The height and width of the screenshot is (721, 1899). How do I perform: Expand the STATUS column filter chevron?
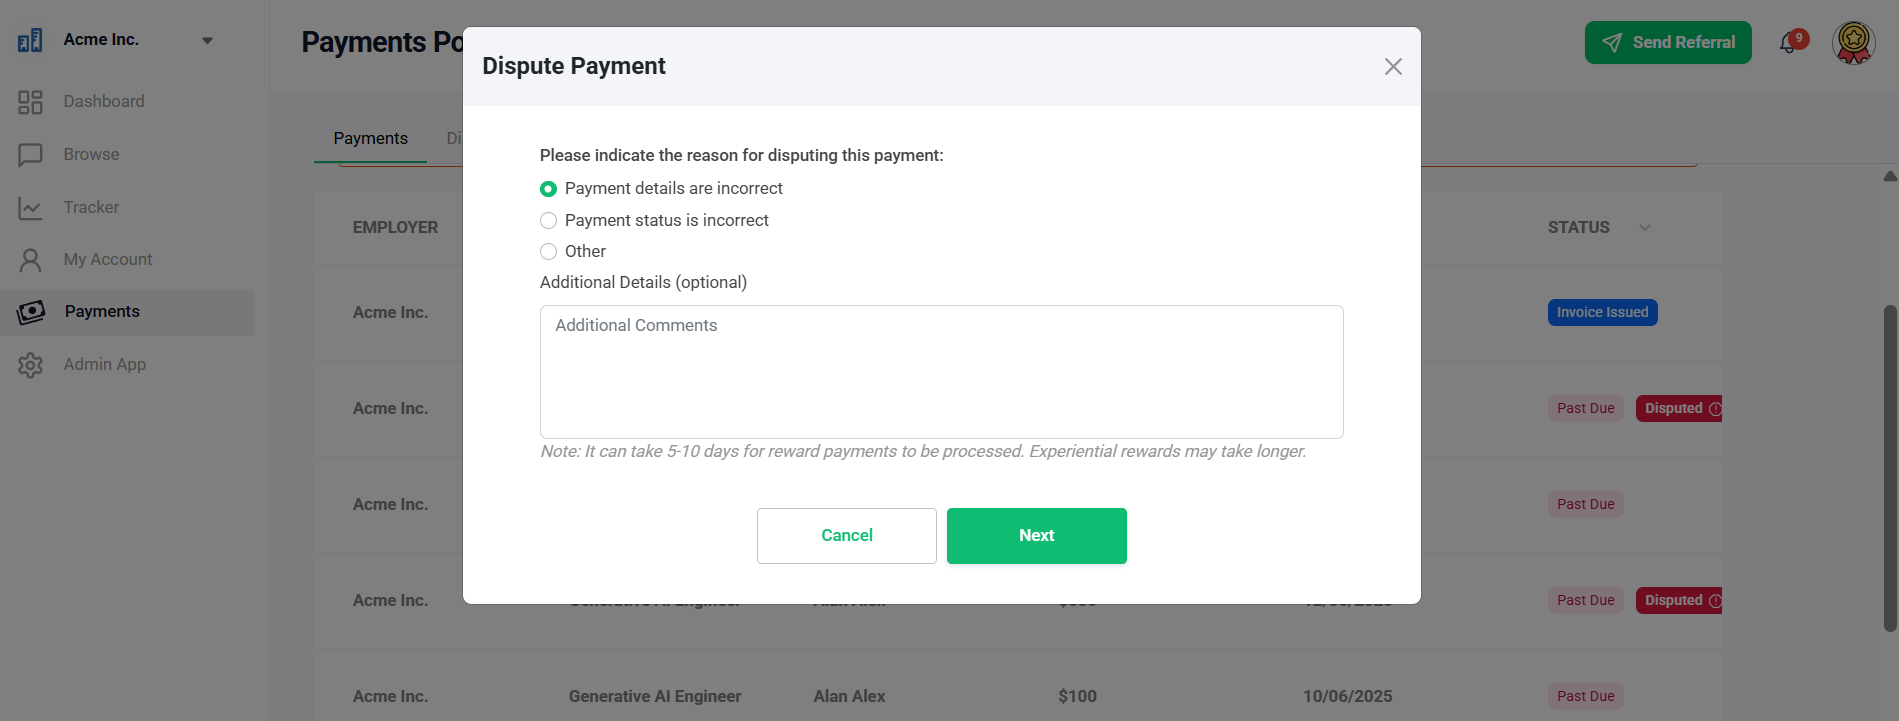[1644, 228]
